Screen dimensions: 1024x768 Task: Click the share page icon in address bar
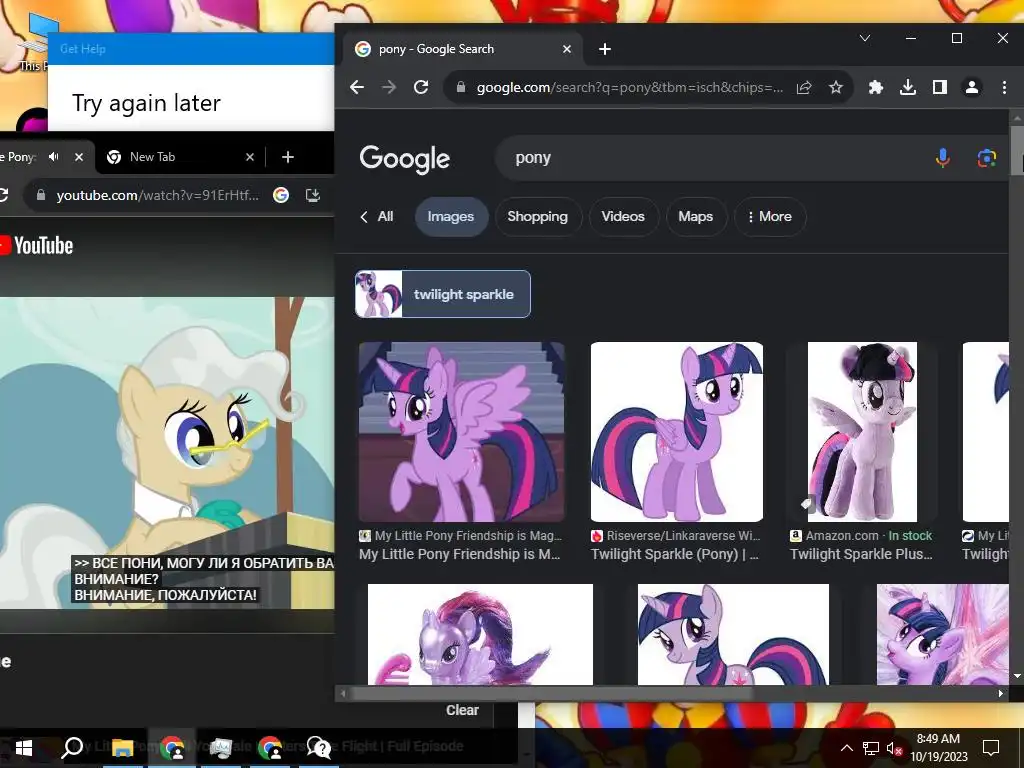[x=804, y=87]
